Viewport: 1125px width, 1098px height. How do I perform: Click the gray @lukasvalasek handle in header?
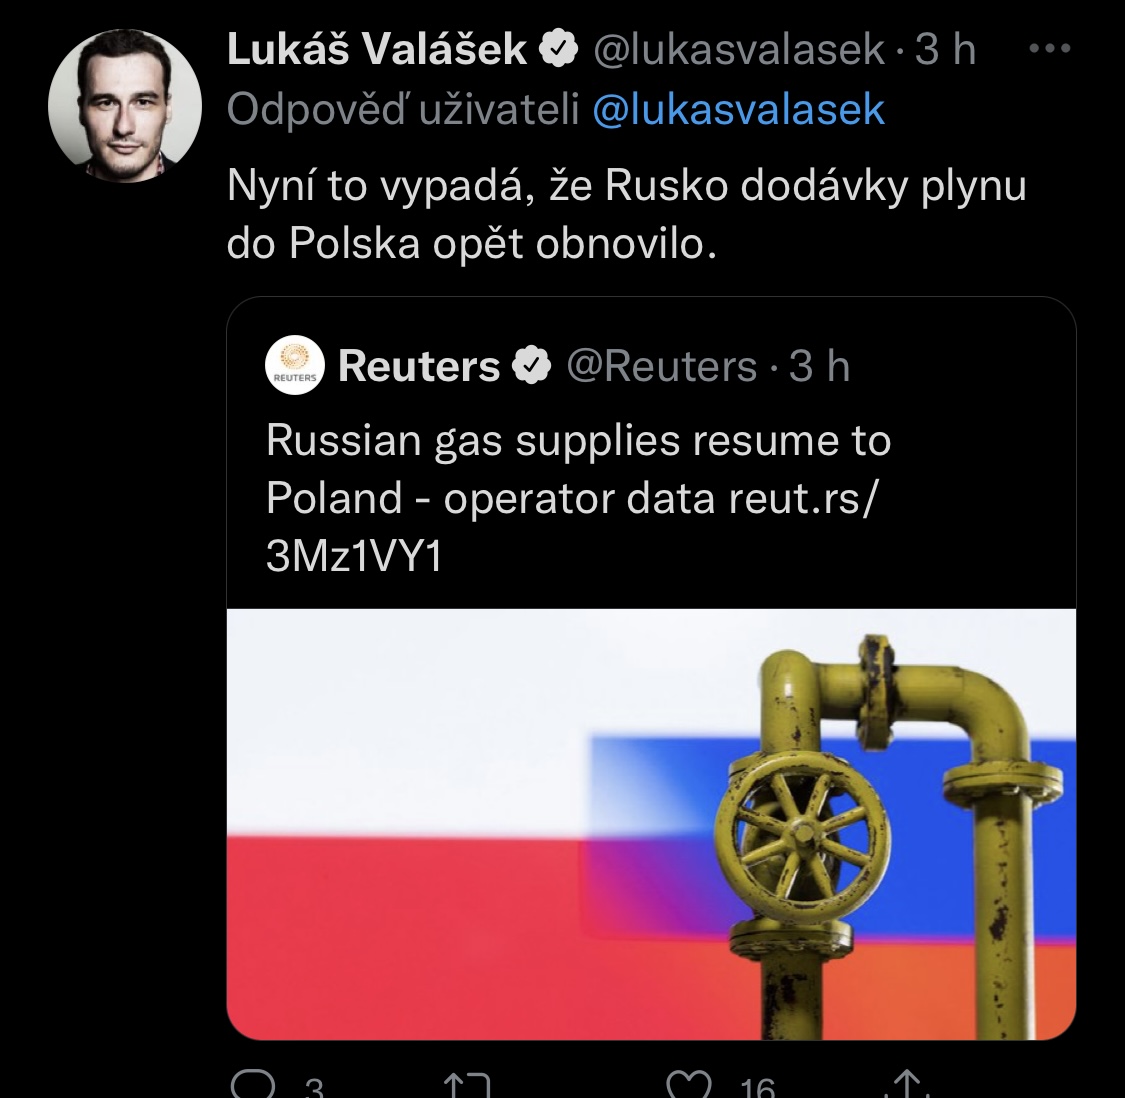click(739, 49)
